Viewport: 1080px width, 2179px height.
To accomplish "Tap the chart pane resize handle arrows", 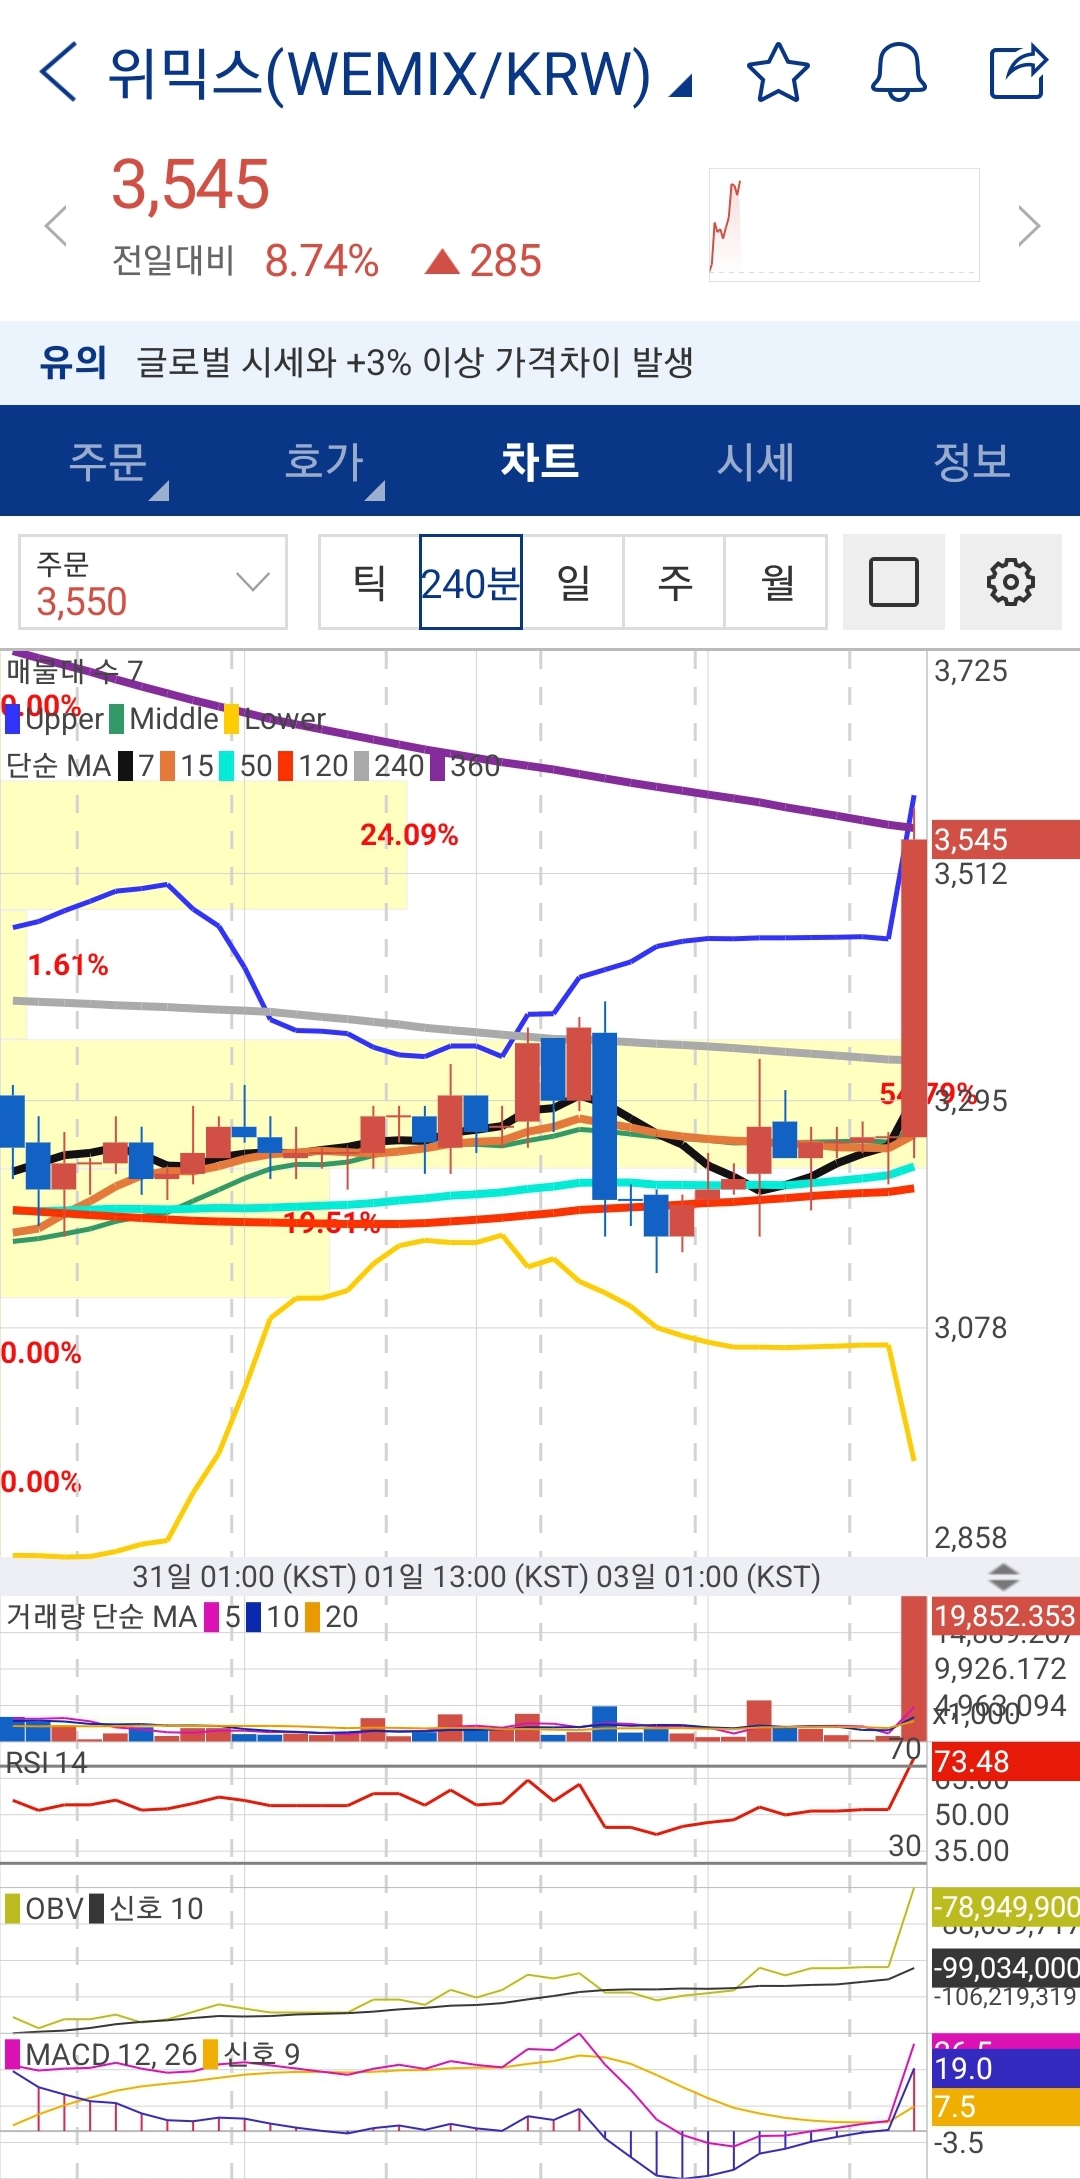I will 1003,1577.
